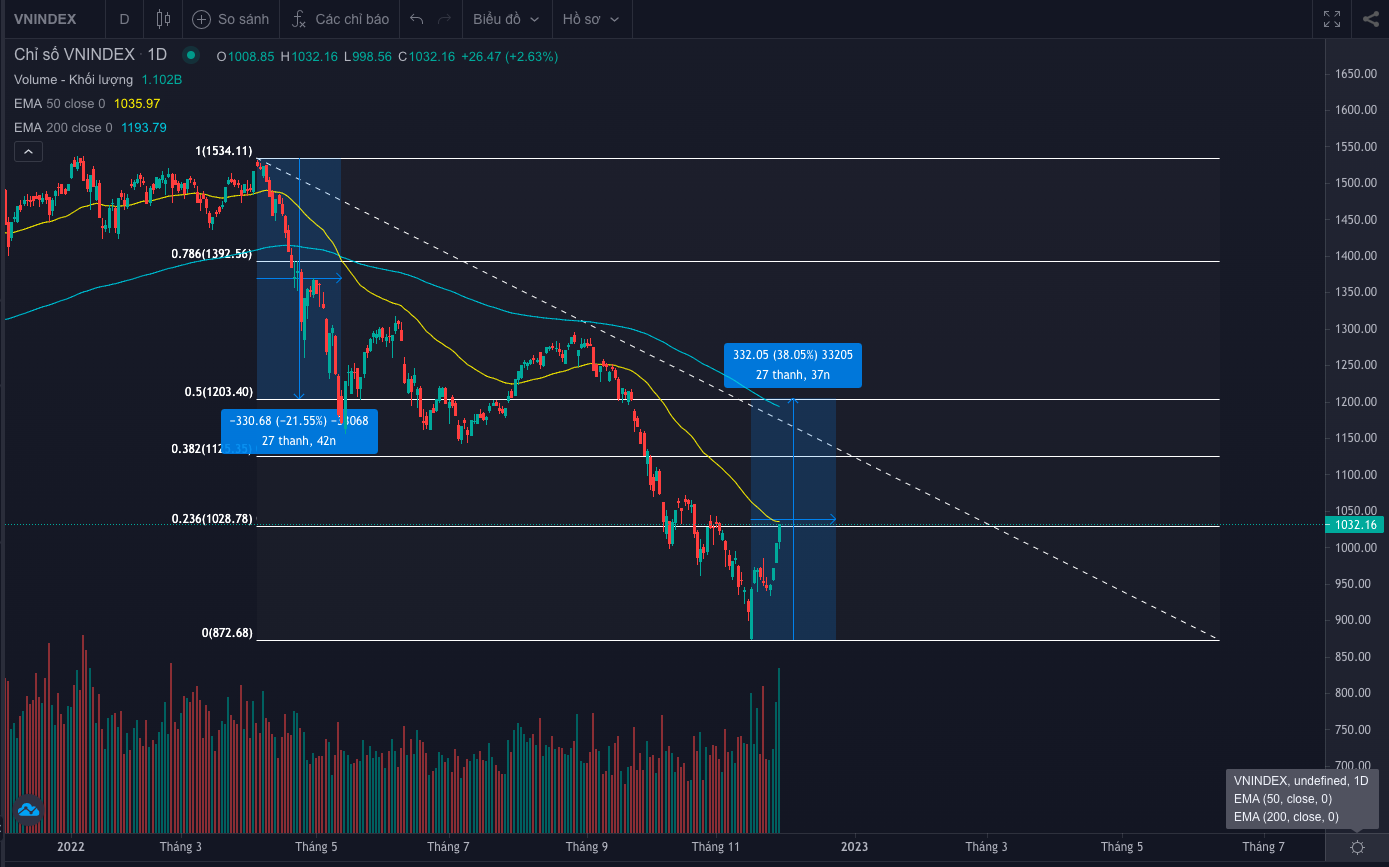Viewport: 1389px width, 867px height.
Task: Open the fx indicators icon
Action: (298, 19)
